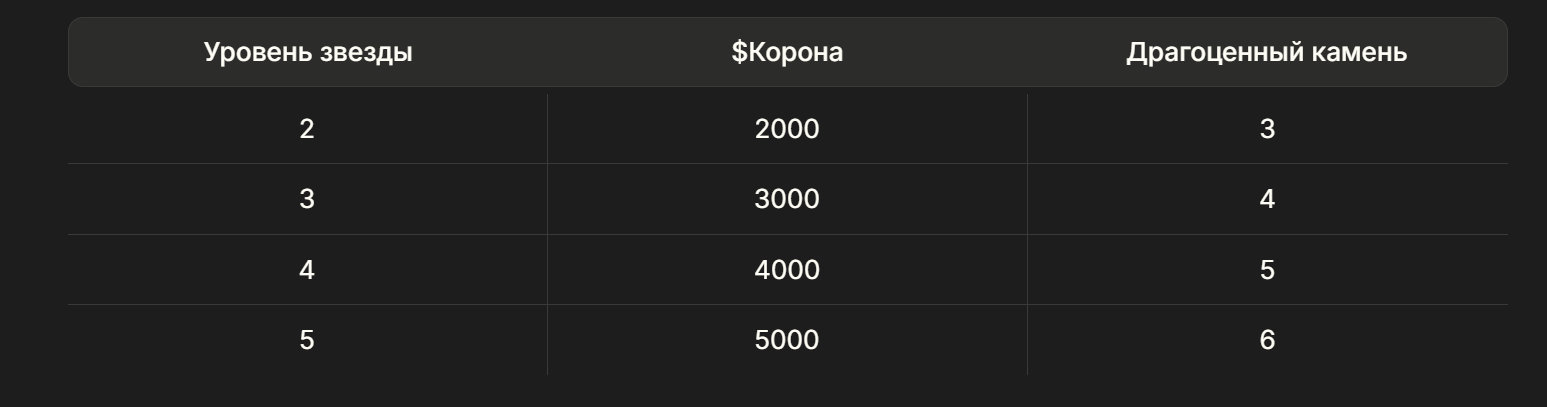Click the "Уровень звезды" column header
This screenshot has height=407, width=1547.
point(308,53)
